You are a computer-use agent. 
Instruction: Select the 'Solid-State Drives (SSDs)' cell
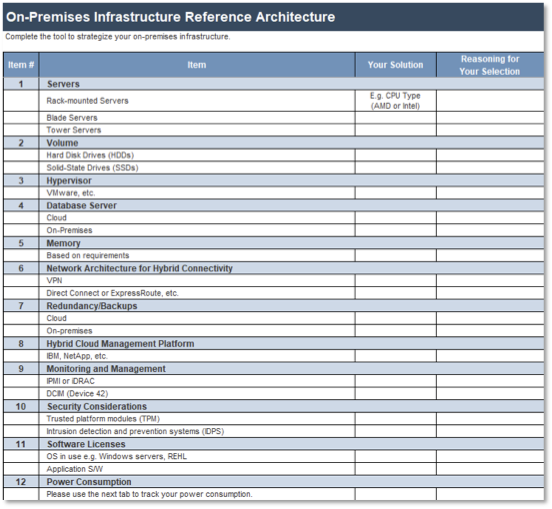coord(197,168)
